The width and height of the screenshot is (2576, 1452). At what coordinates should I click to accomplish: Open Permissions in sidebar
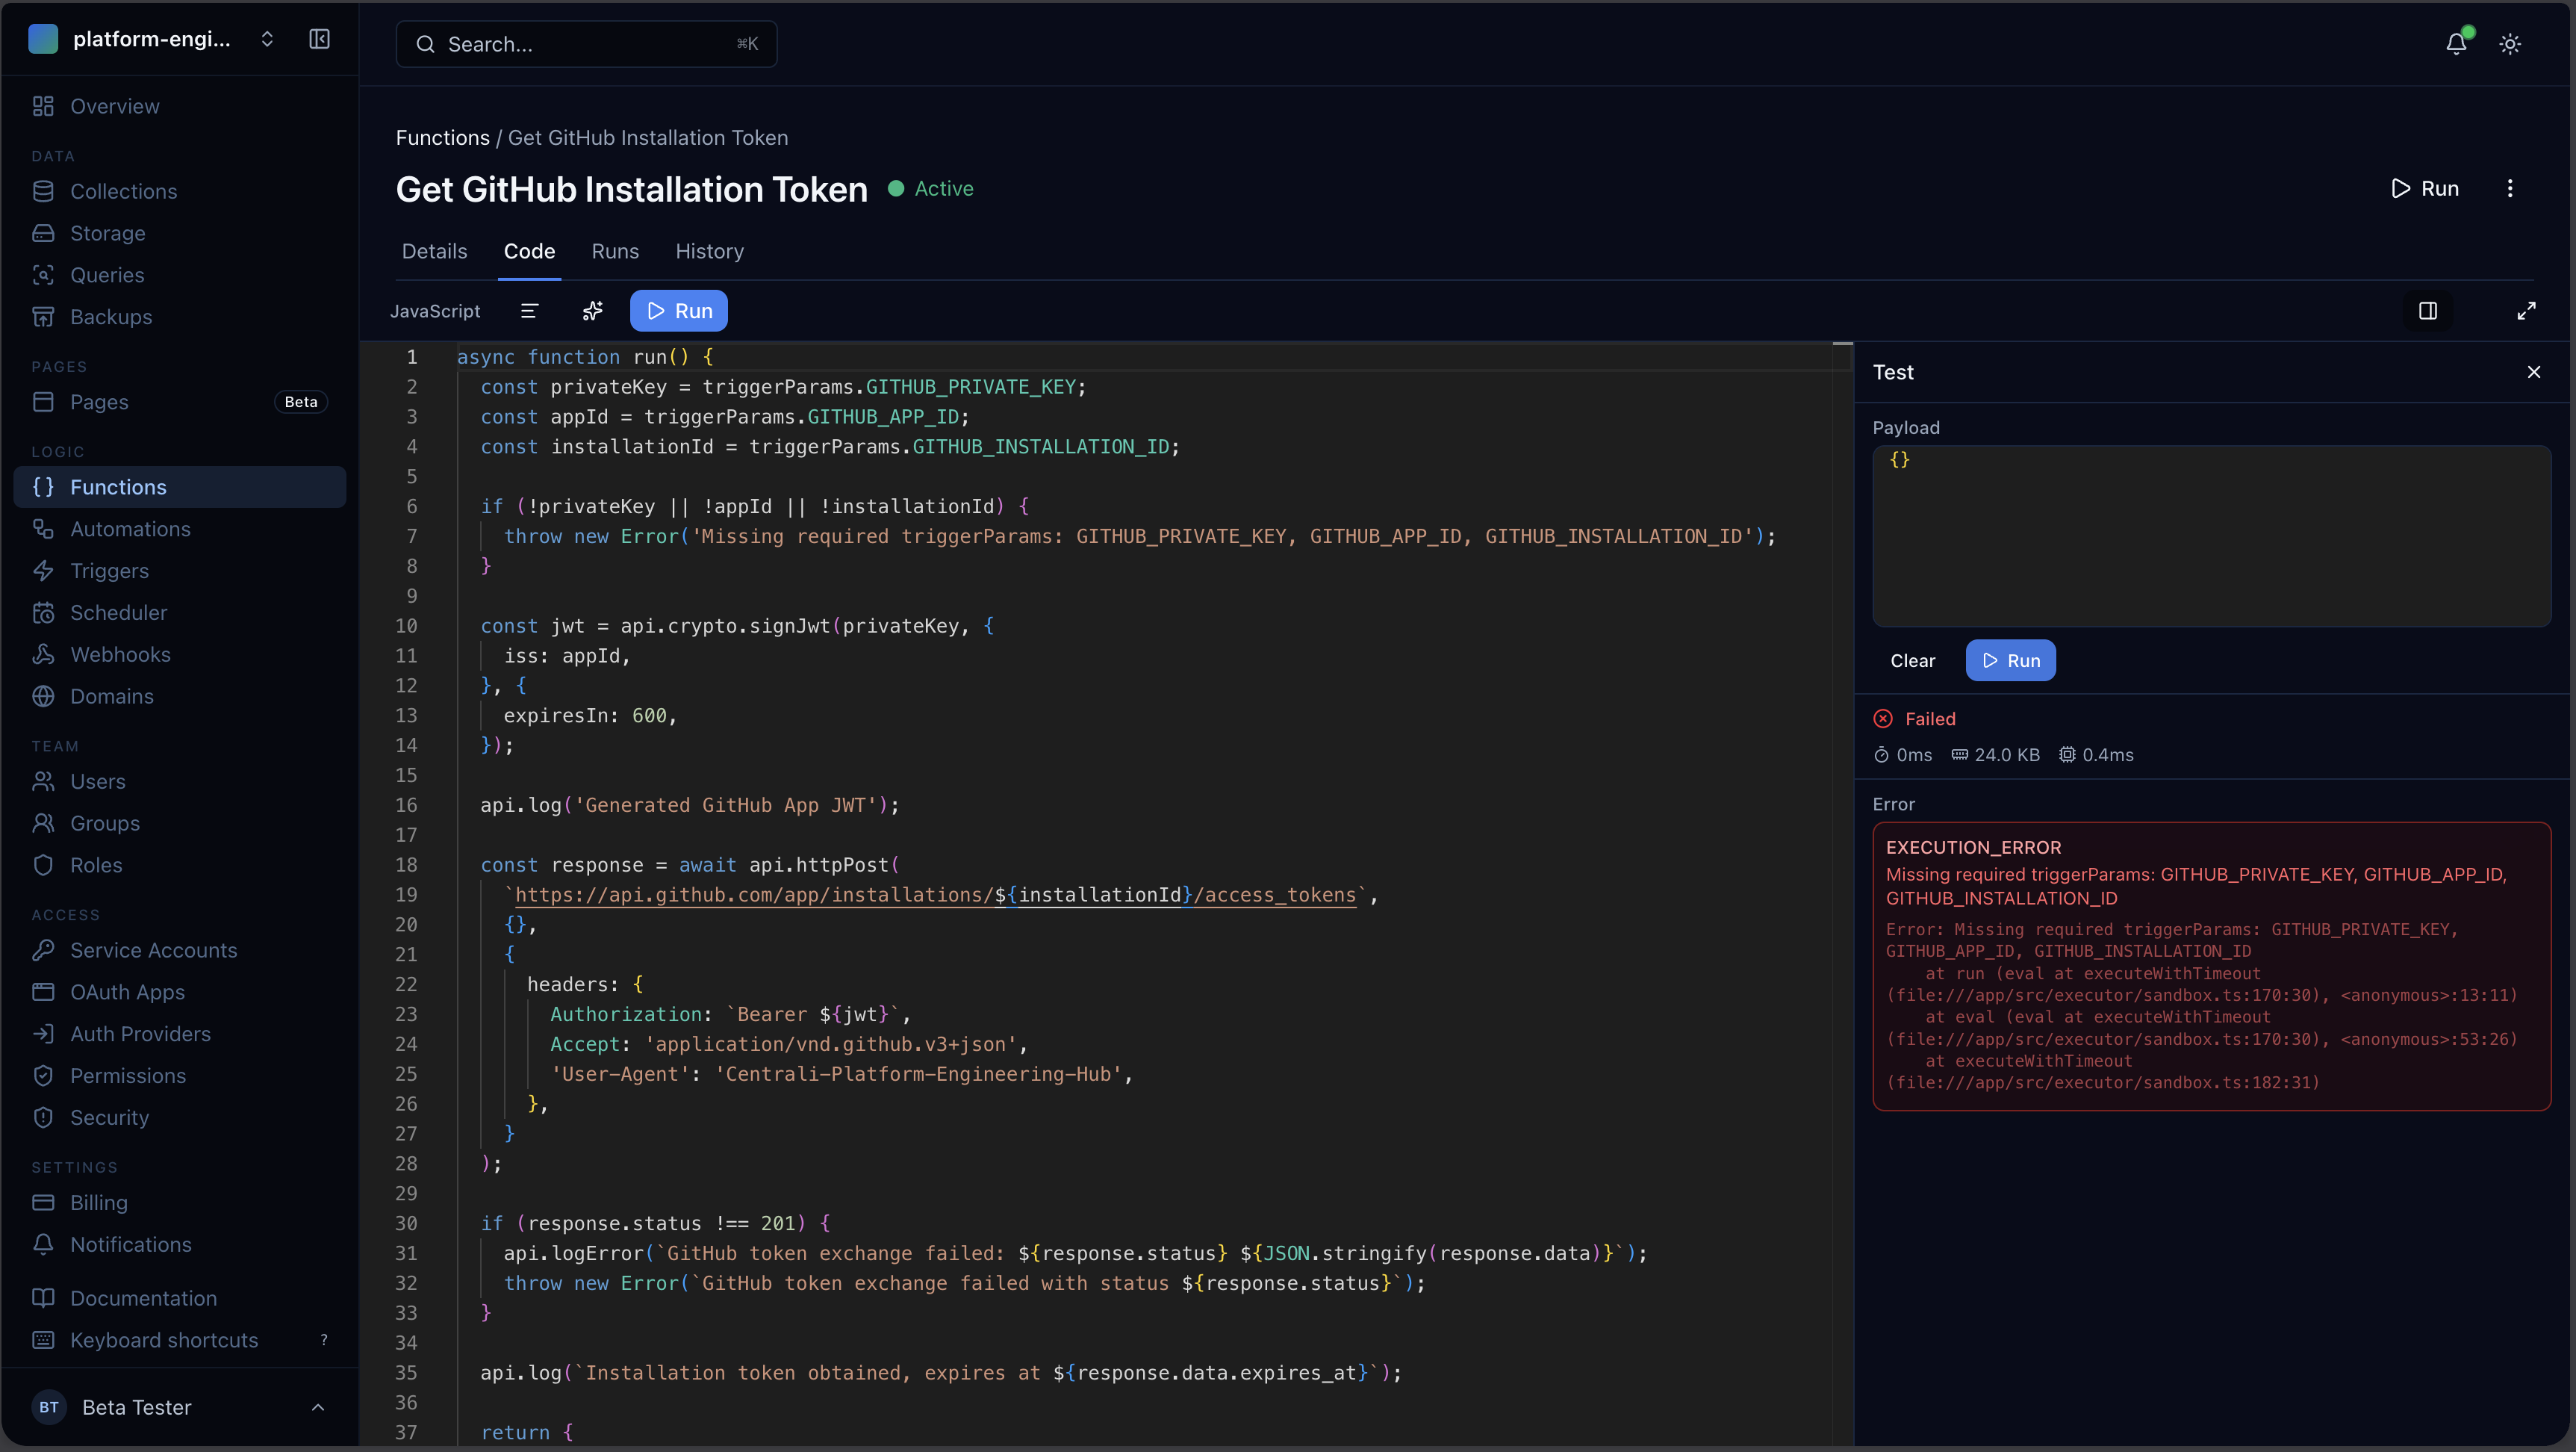coord(180,1077)
